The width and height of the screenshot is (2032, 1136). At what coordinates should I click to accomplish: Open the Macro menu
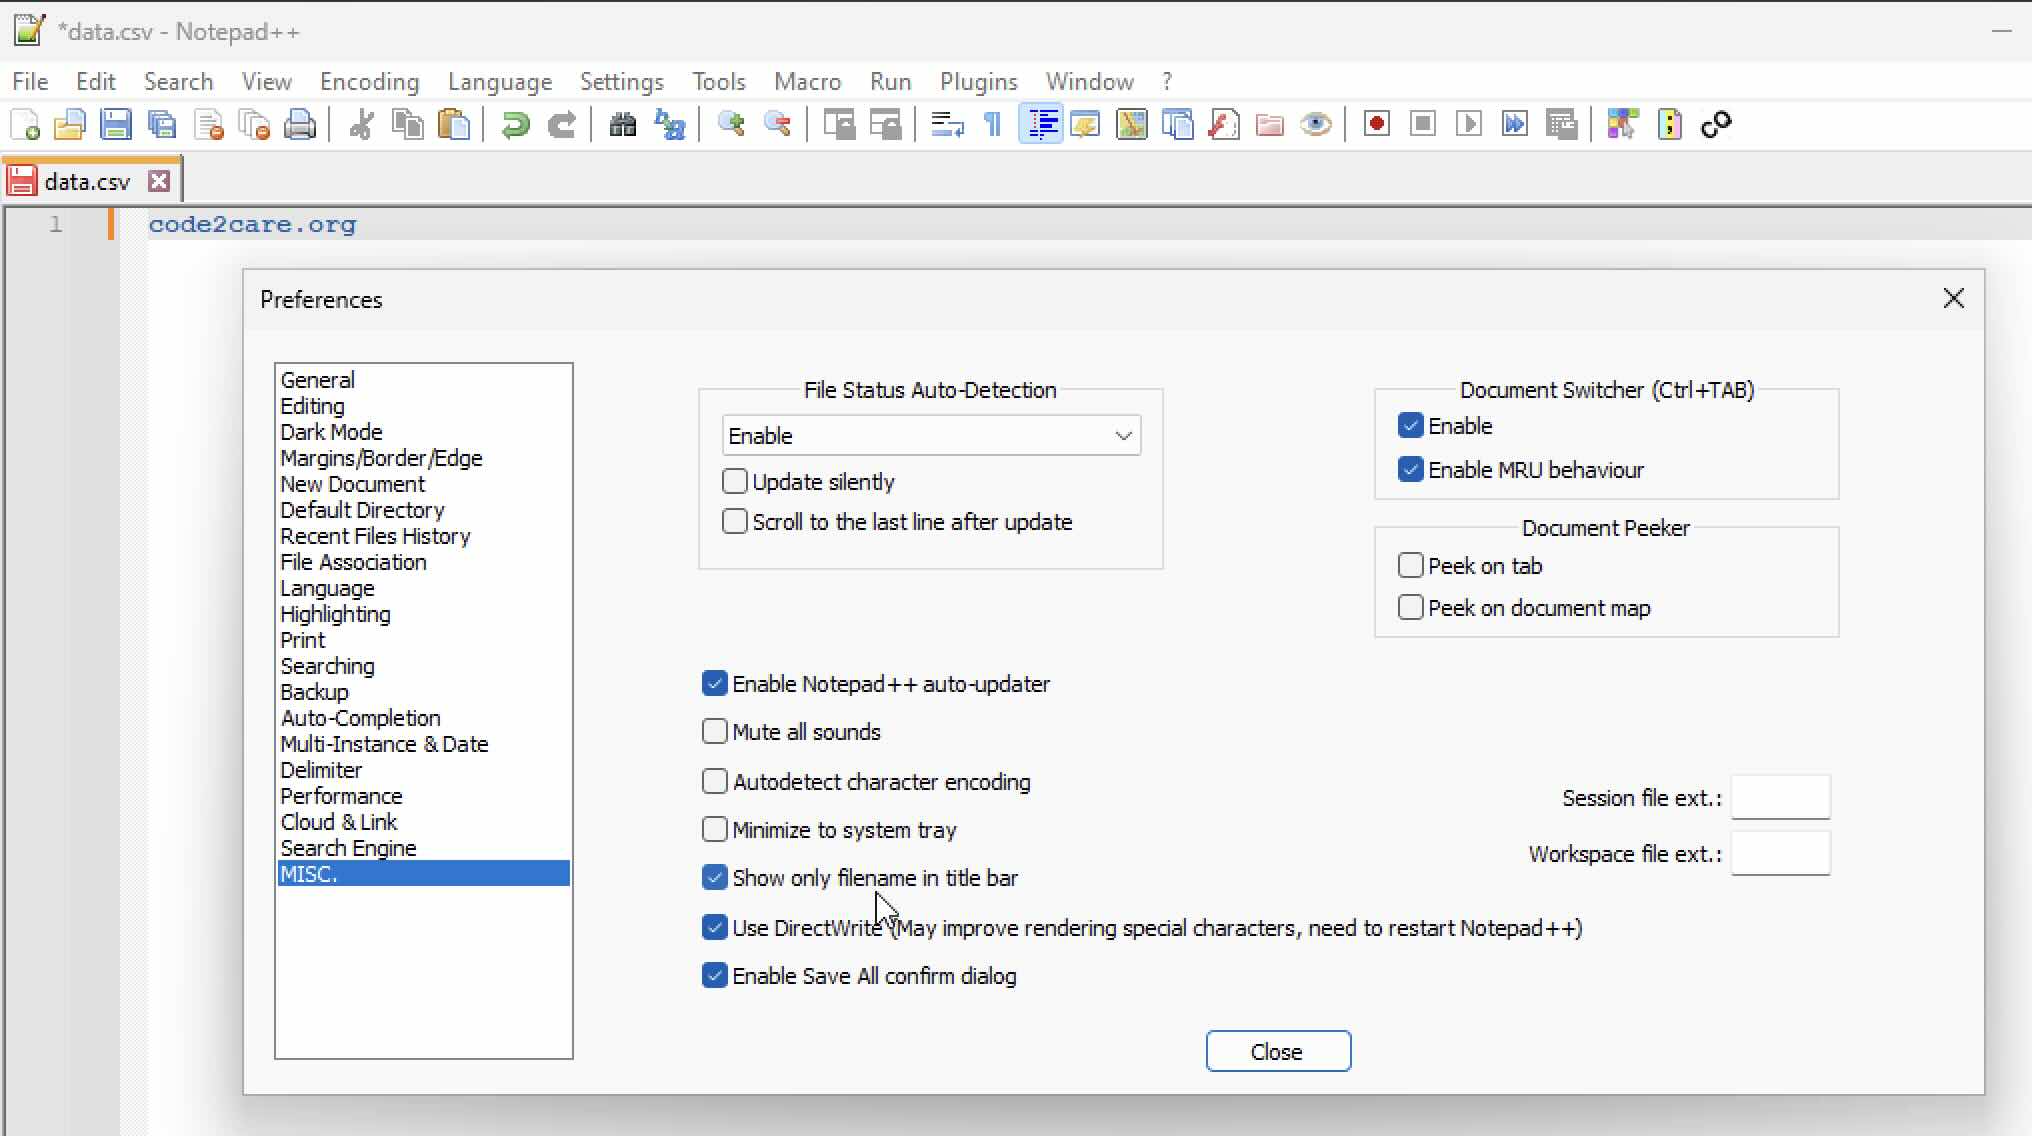[x=807, y=81]
